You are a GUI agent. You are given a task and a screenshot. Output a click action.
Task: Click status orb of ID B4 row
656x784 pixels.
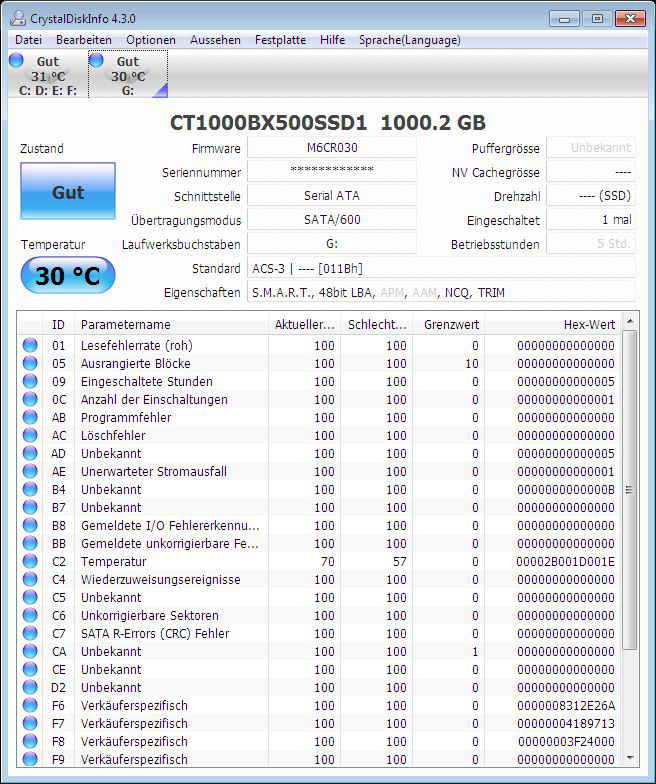30,489
